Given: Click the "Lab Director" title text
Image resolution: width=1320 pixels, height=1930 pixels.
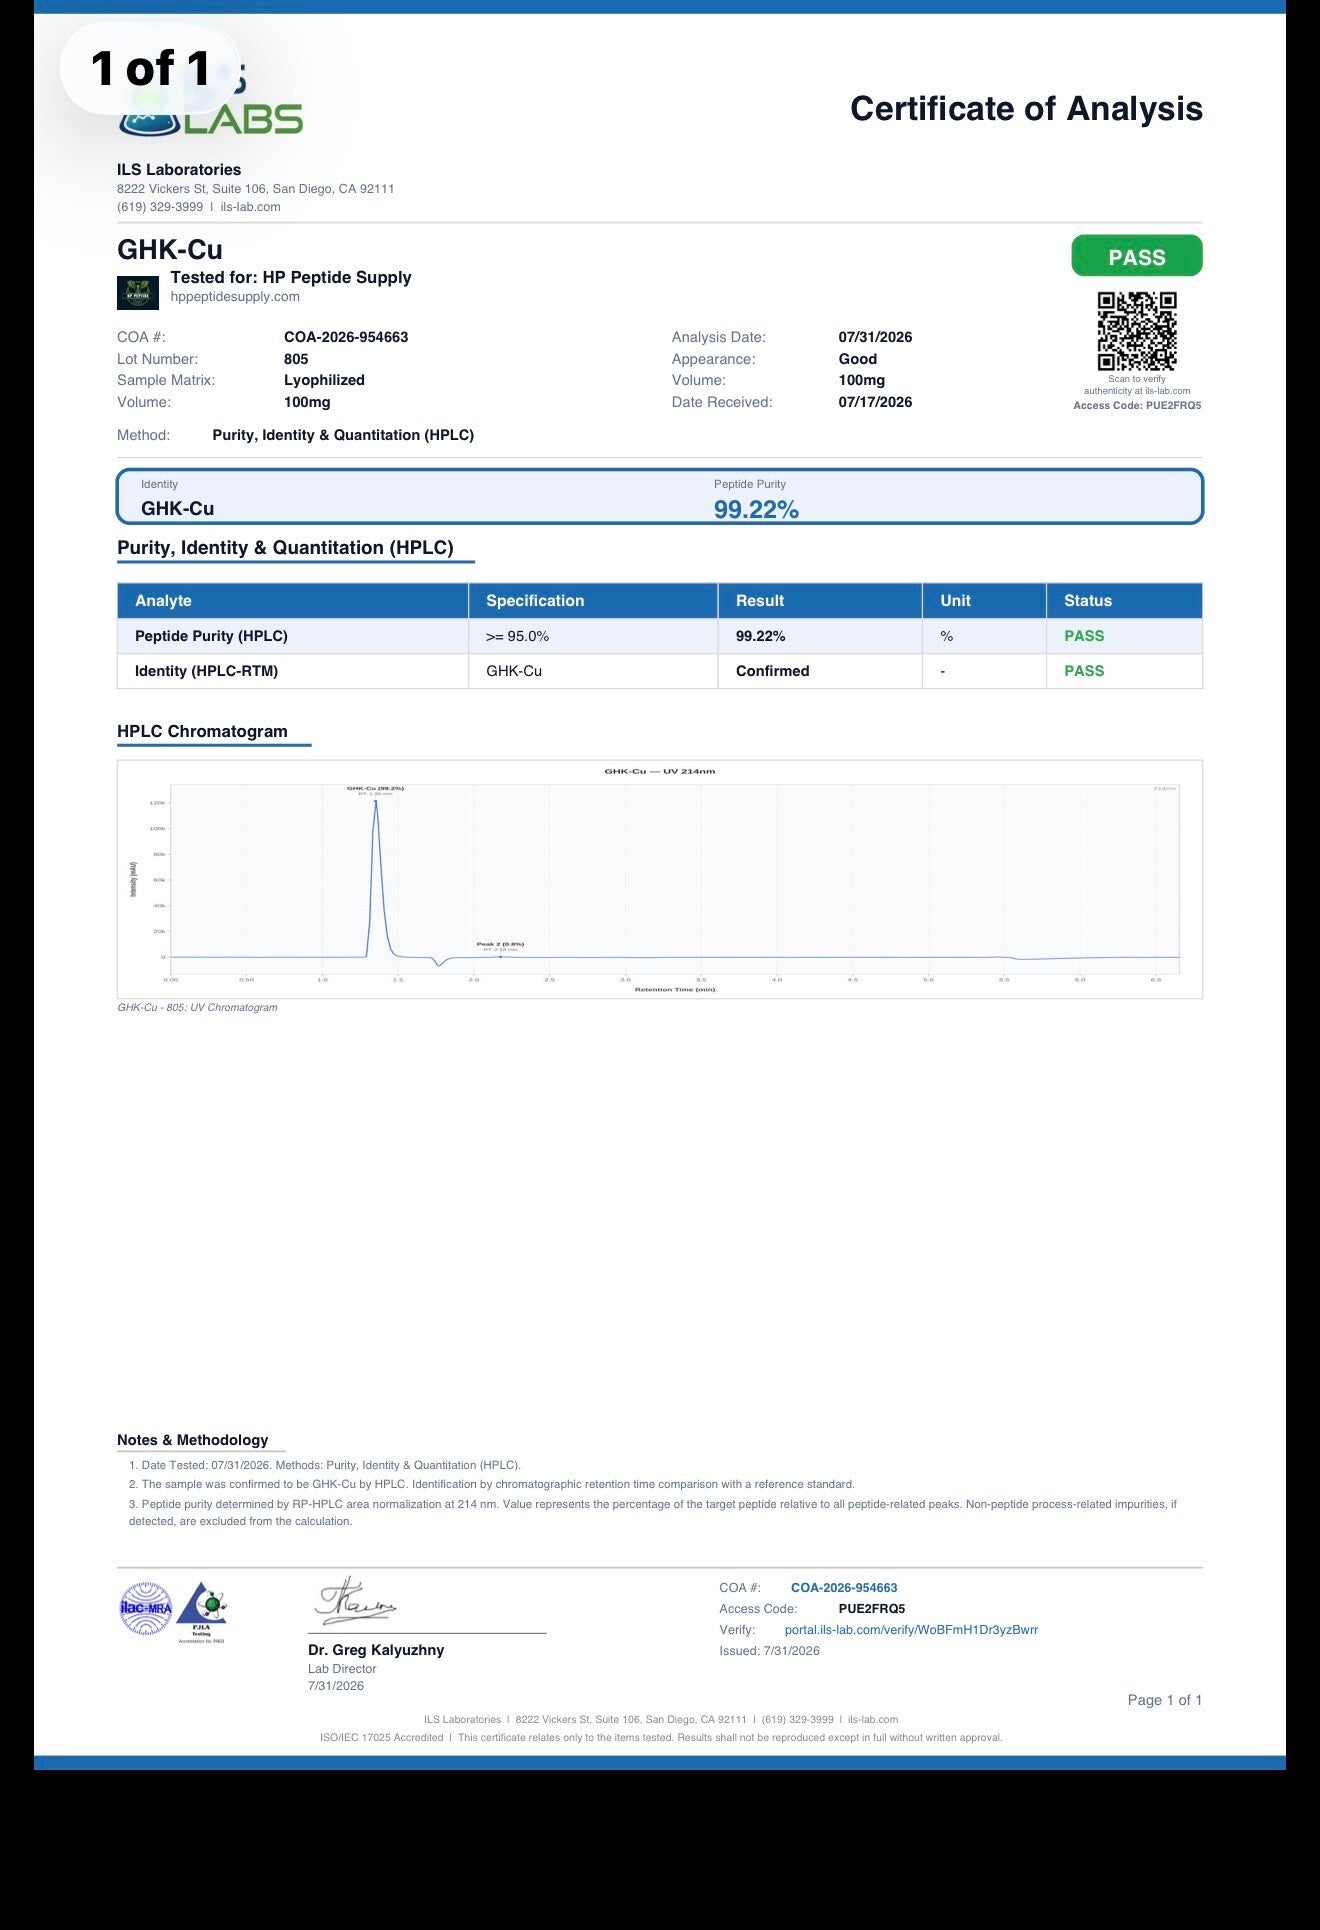Looking at the screenshot, I should [342, 1669].
